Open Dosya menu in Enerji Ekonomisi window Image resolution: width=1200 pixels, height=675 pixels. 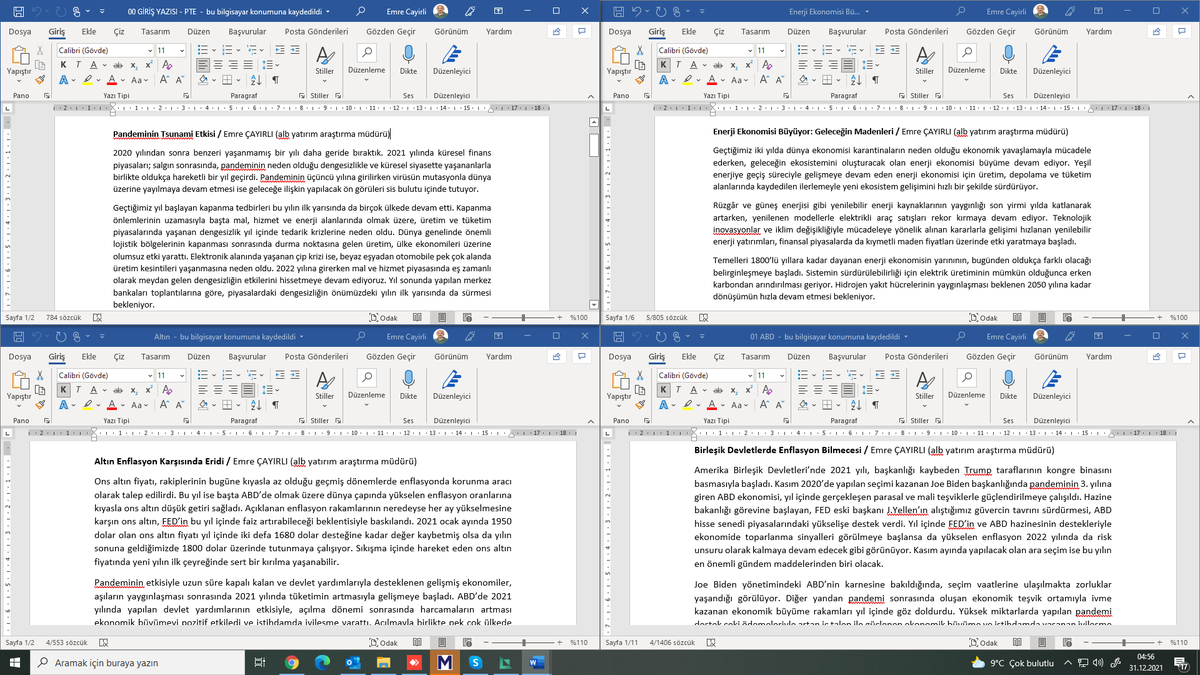coord(620,31)
